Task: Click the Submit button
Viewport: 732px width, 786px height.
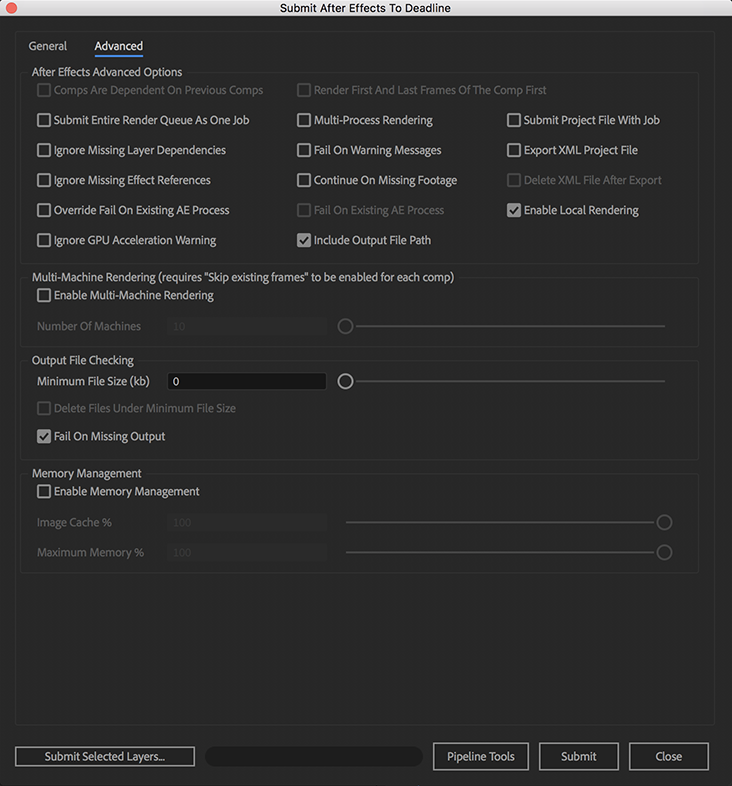Action: point(578,756)
